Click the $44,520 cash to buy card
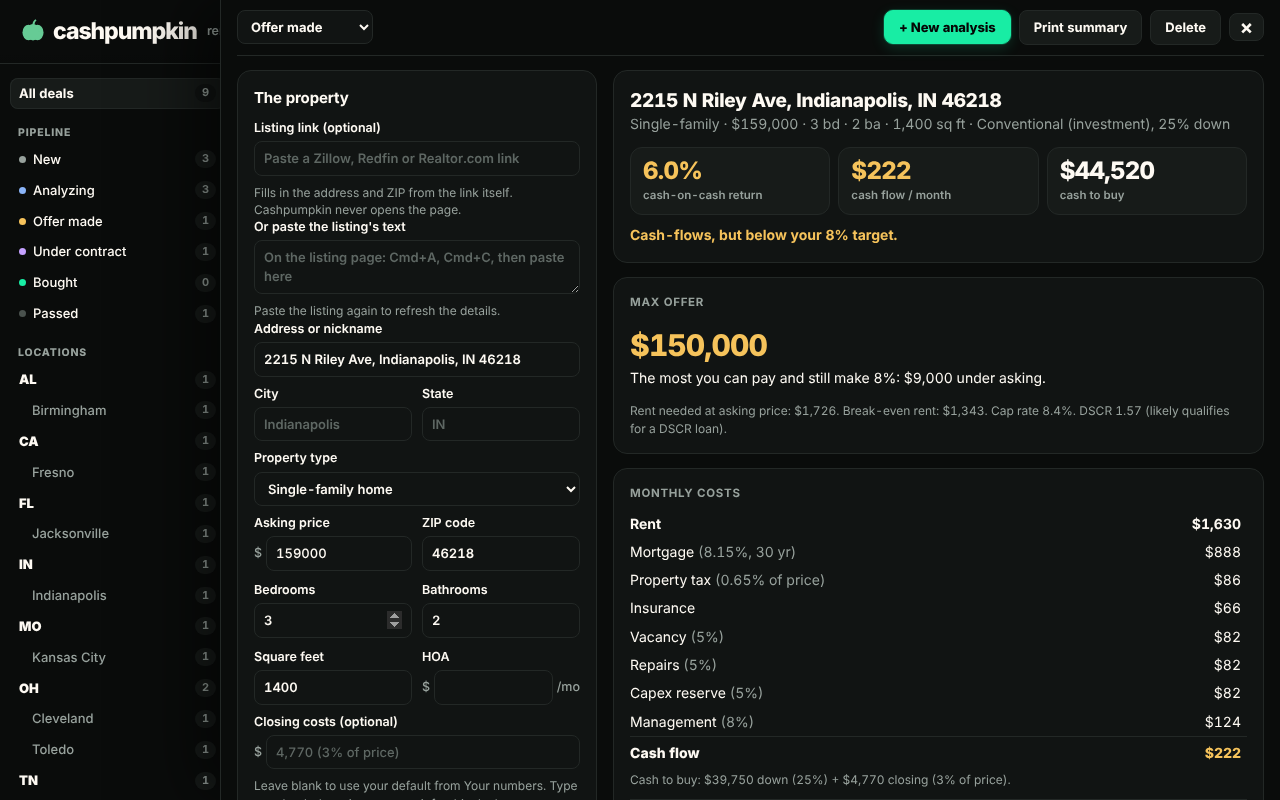The image size is (1280, 800). pyautogui.click(x=1147, y=181)
